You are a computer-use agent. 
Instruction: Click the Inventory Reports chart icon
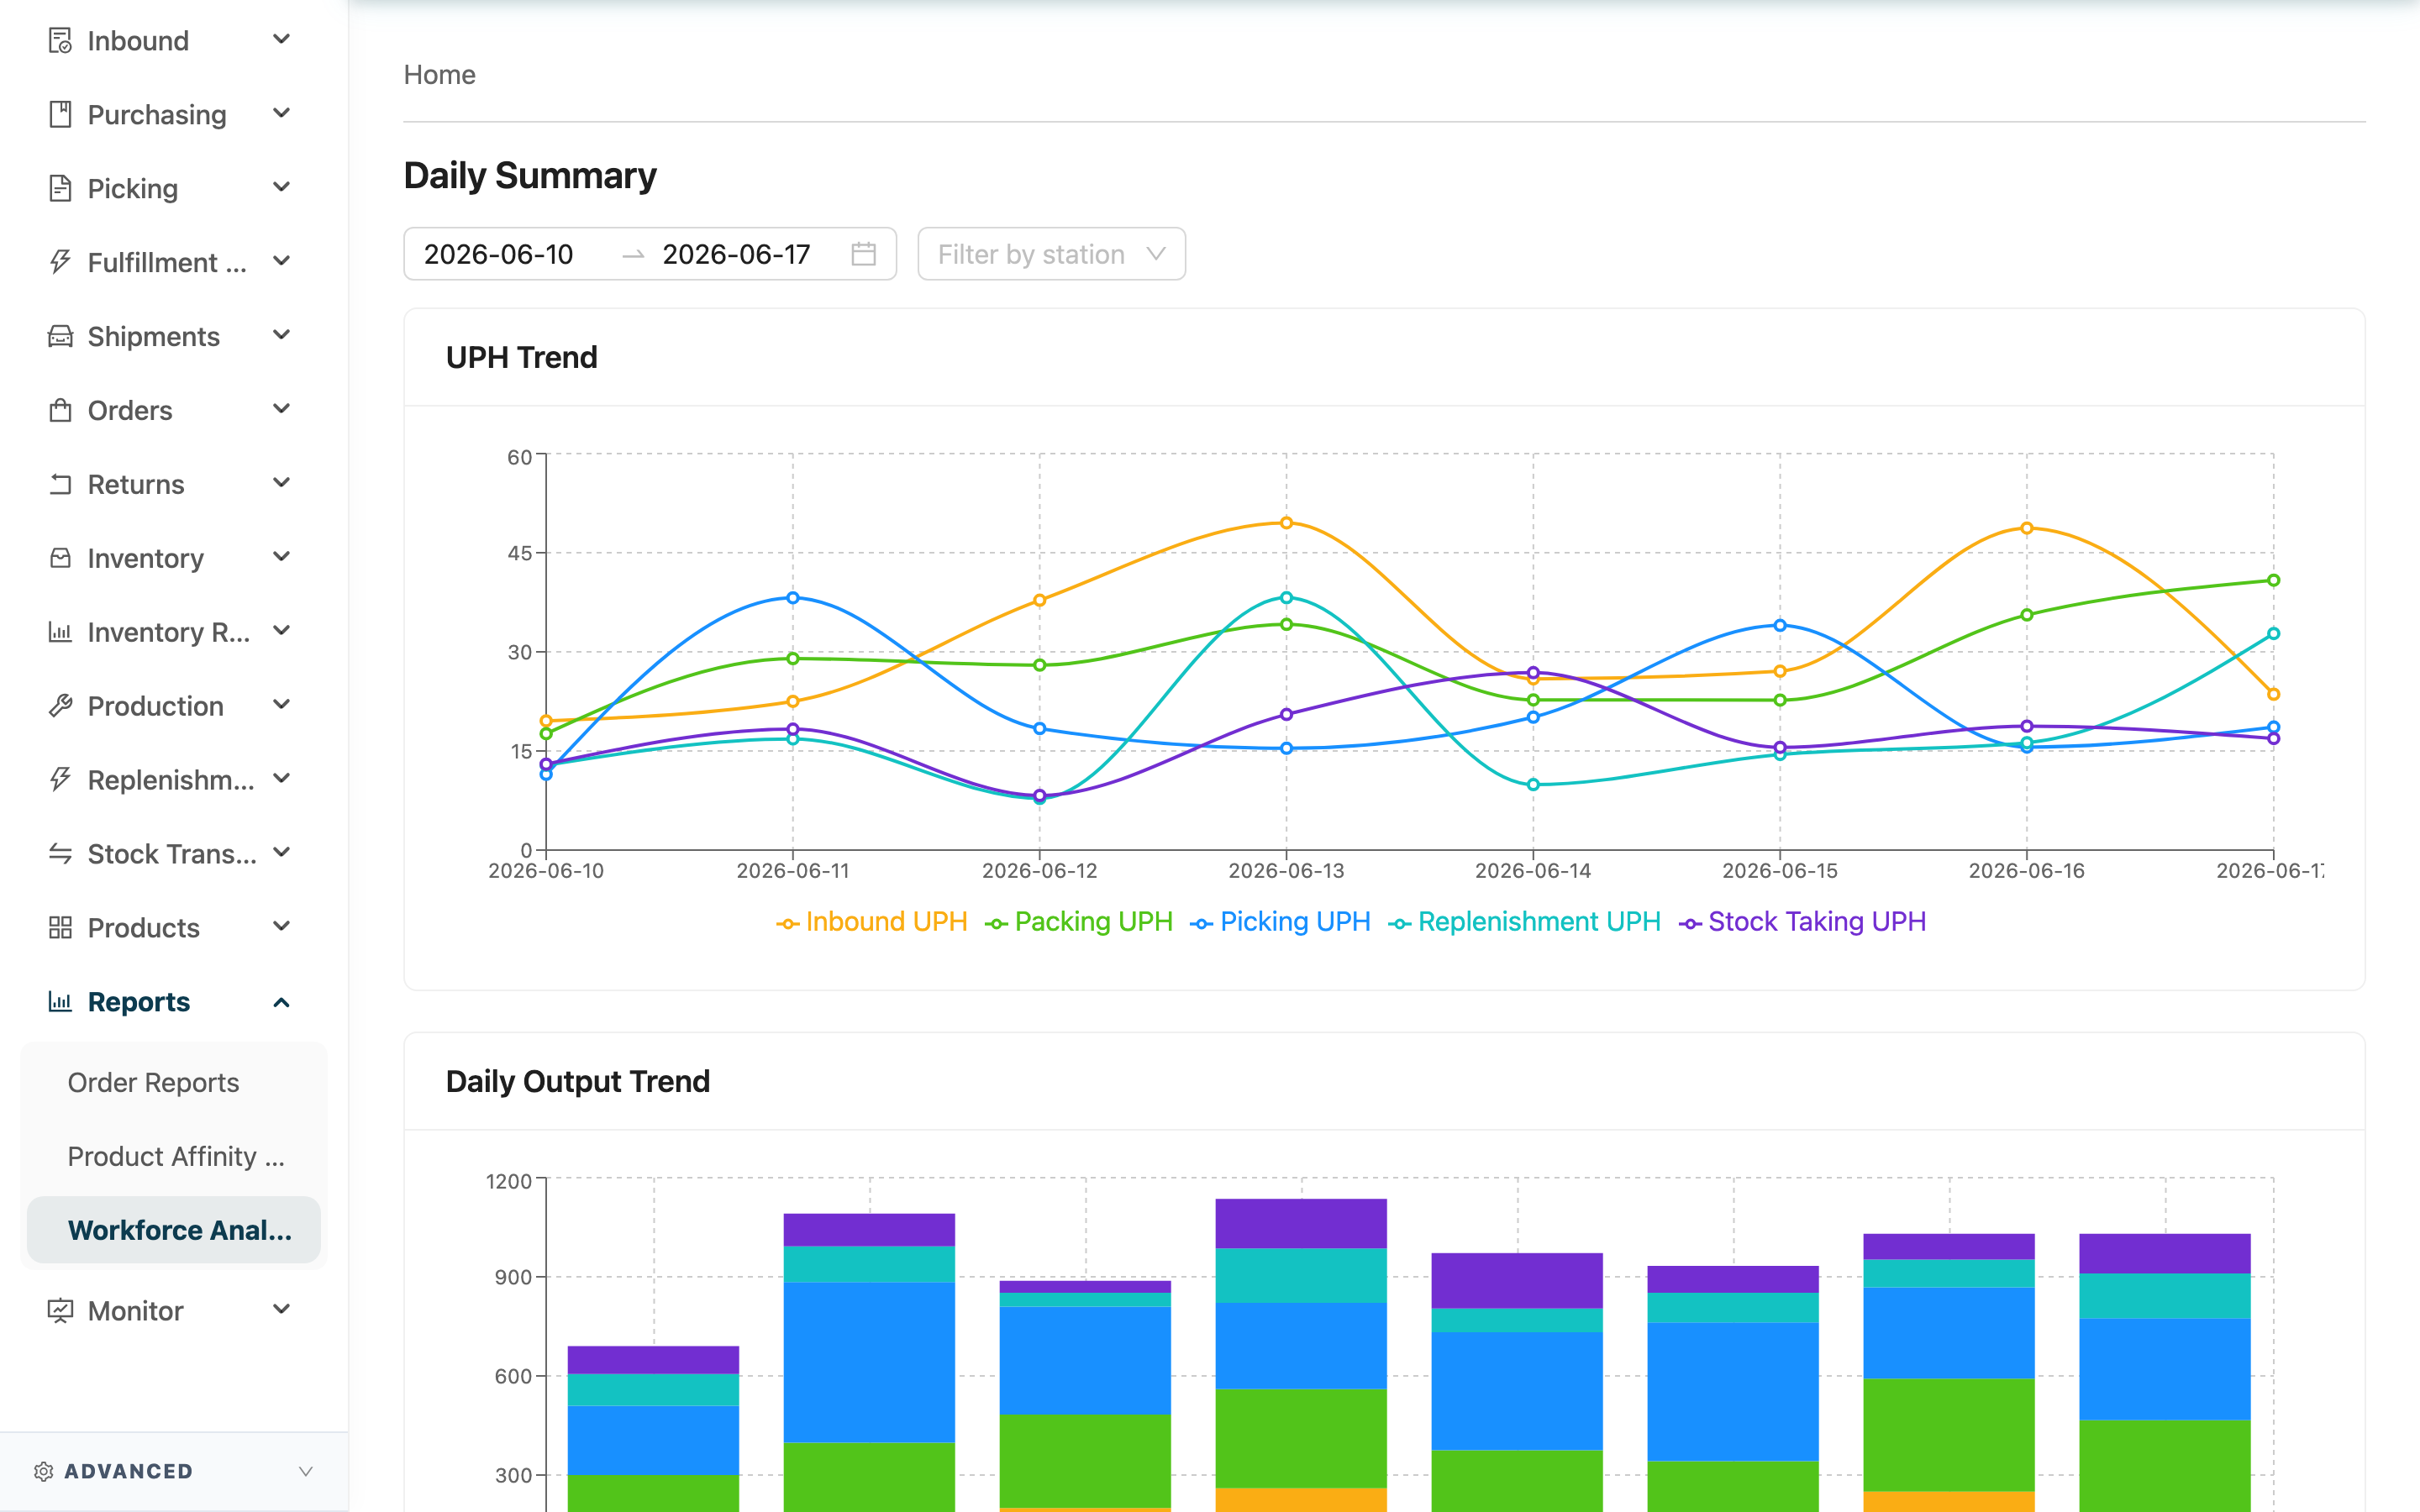[60, 633]
